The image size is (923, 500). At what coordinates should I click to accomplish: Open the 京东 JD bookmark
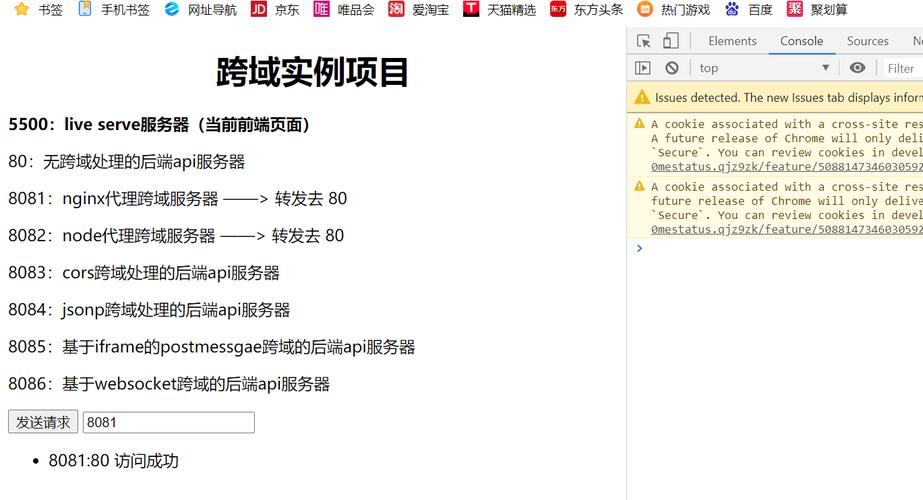(275, 9)
